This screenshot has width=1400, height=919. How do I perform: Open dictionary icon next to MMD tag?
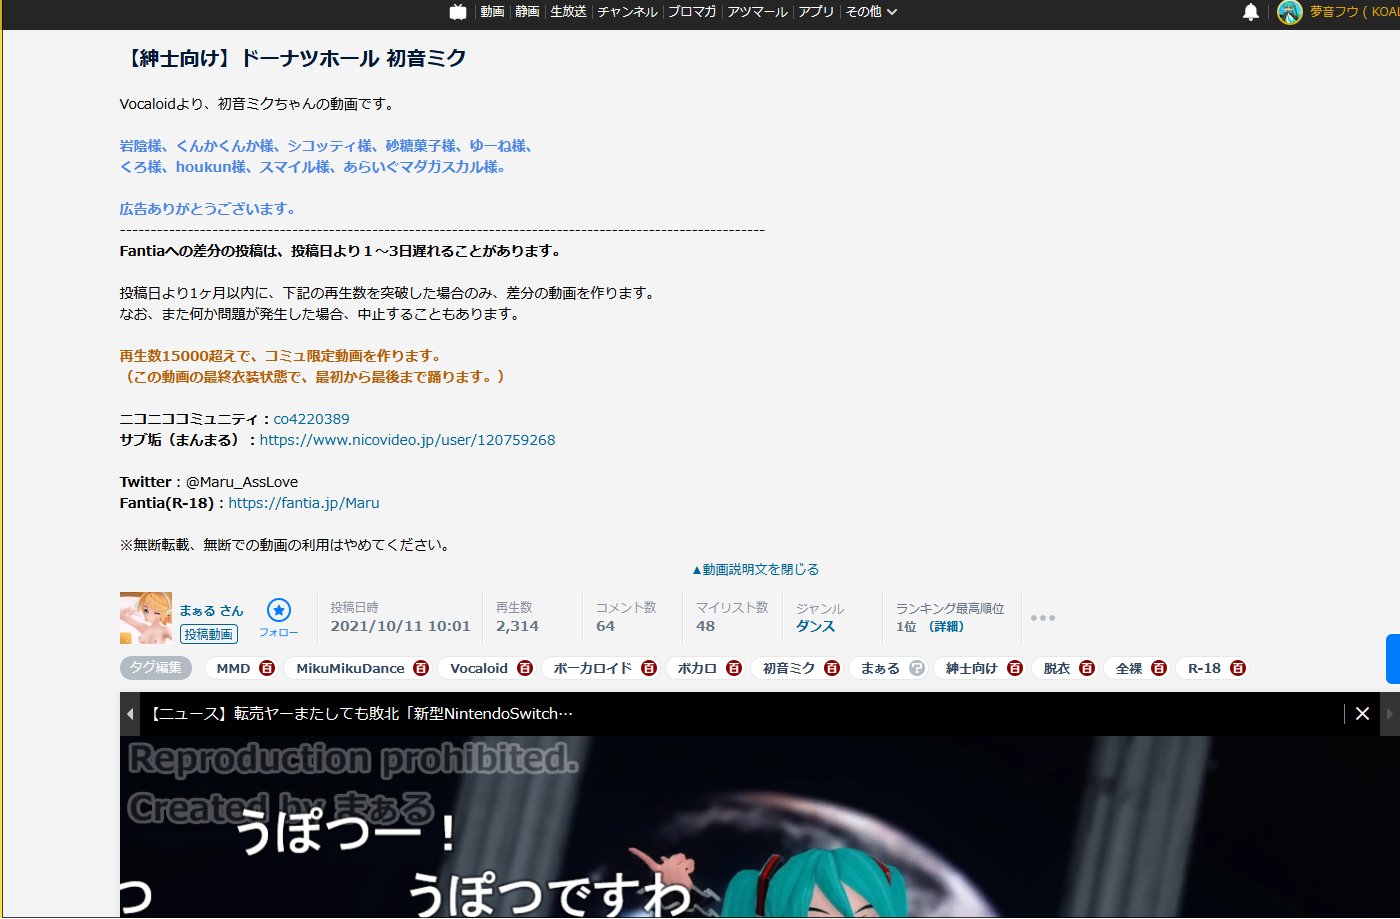(267, 668)
